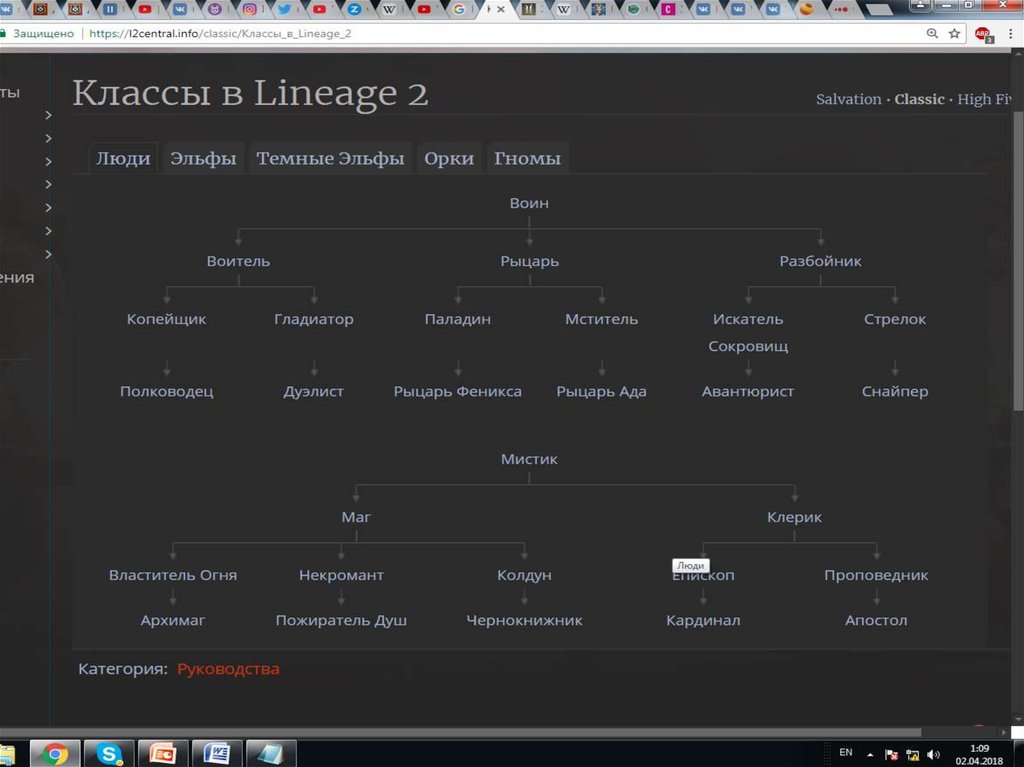Open Skype from the taskbar

[109, 753]
